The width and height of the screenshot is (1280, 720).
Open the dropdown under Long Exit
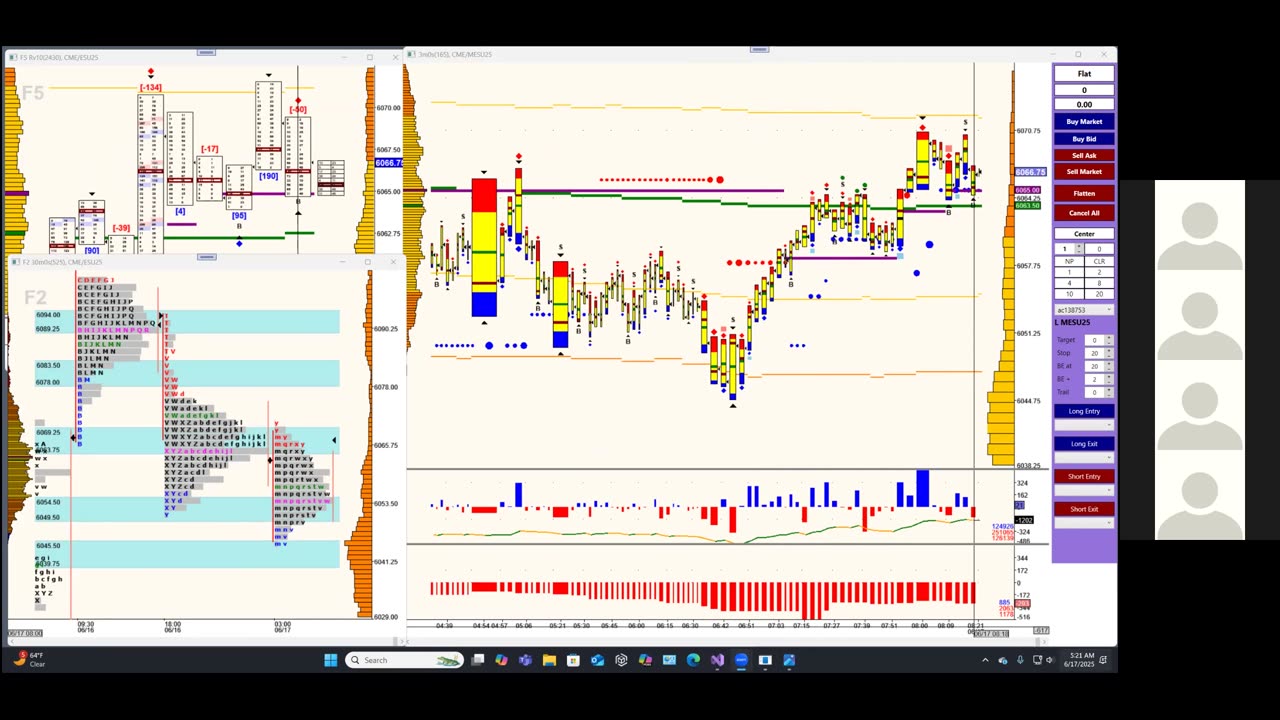[1084, 458]
